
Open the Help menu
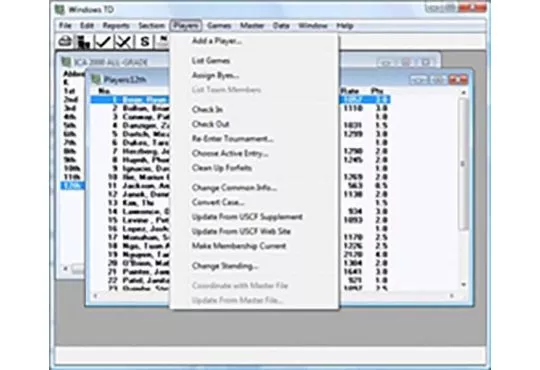(344, 25)
